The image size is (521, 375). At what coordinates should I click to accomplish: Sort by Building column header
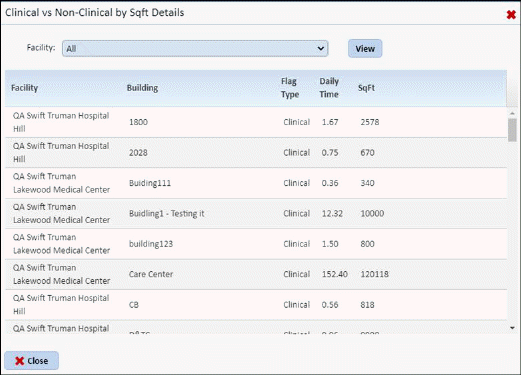pos(142,88)
